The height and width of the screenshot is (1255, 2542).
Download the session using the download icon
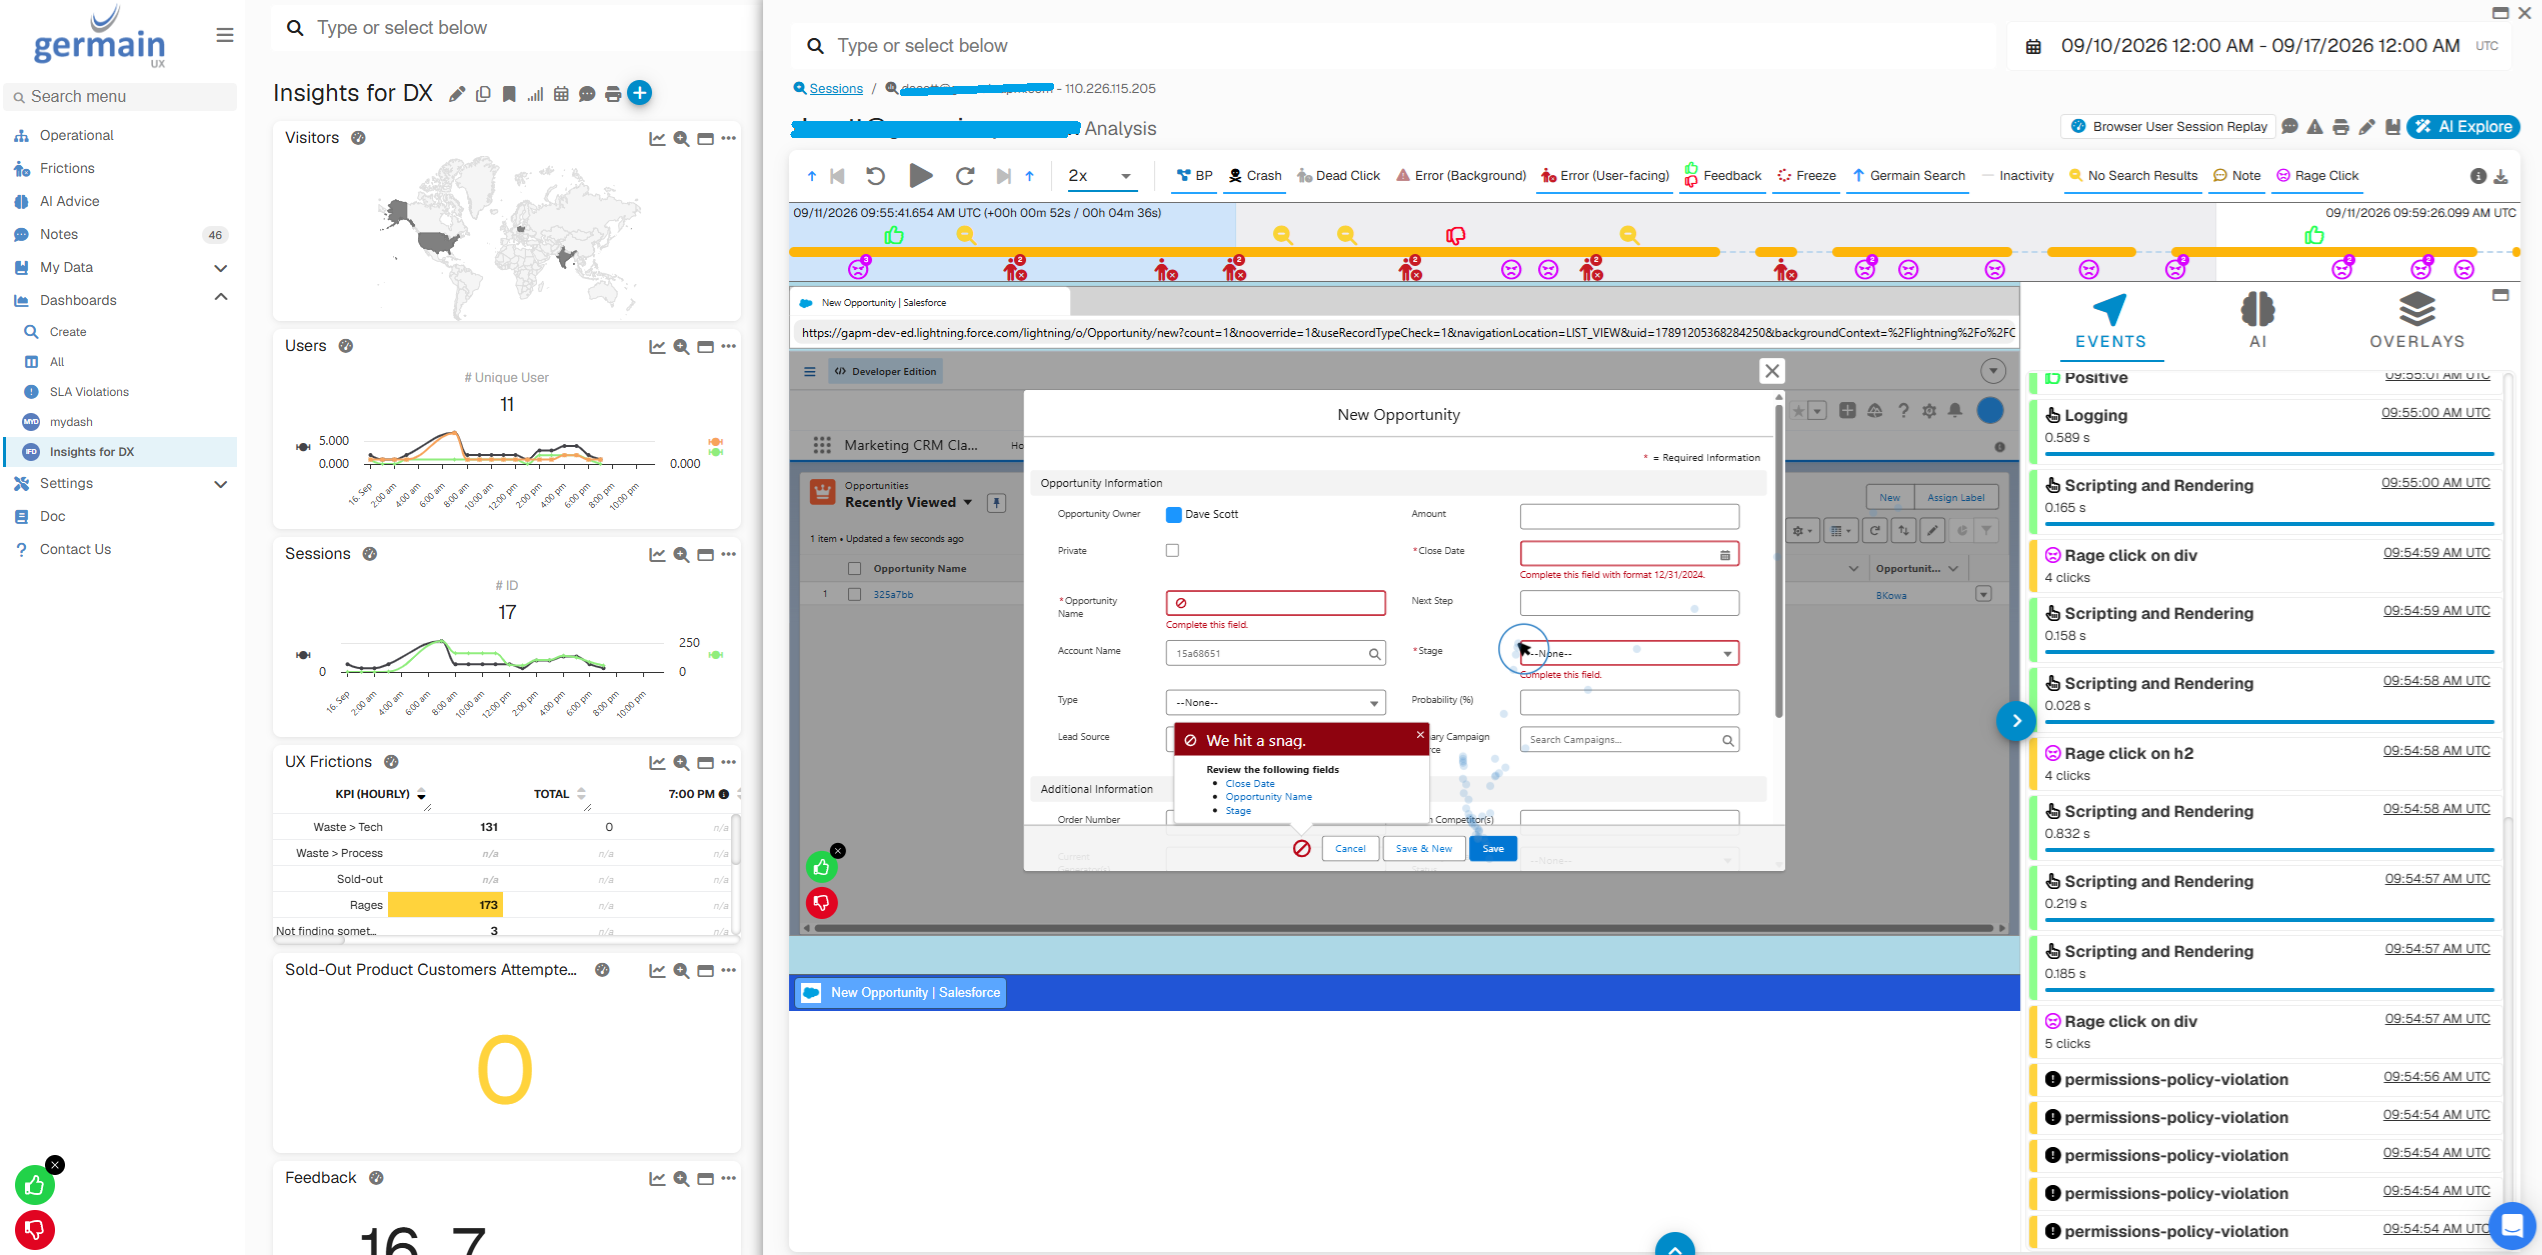click(2501, 176)
